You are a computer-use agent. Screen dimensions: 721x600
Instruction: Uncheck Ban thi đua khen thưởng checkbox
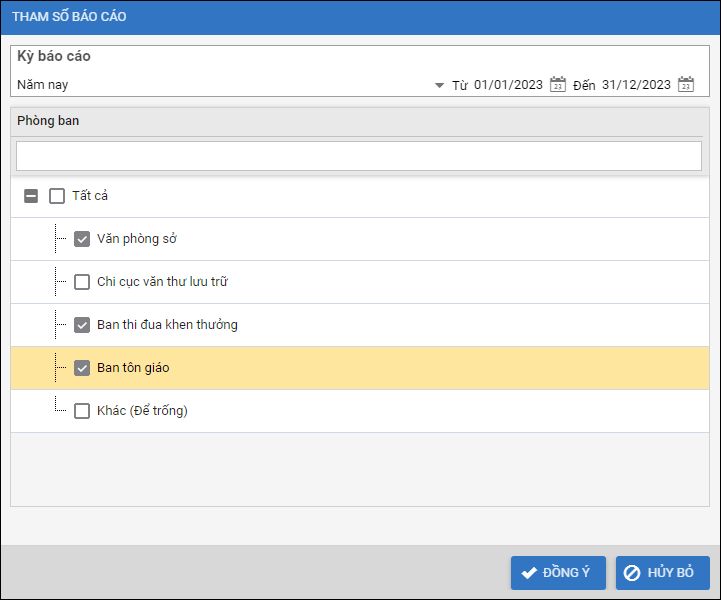pos(82,325)
